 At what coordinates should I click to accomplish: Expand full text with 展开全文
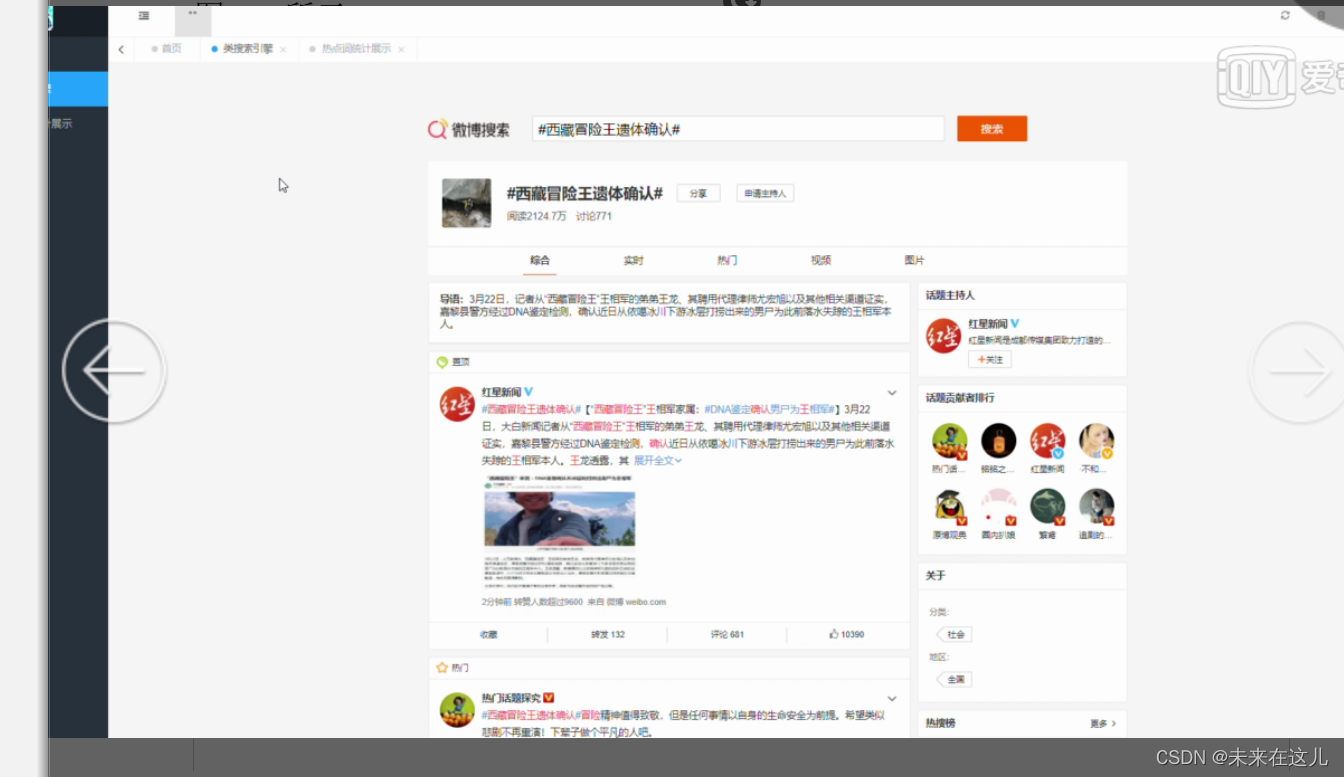(x=657, y=461)
